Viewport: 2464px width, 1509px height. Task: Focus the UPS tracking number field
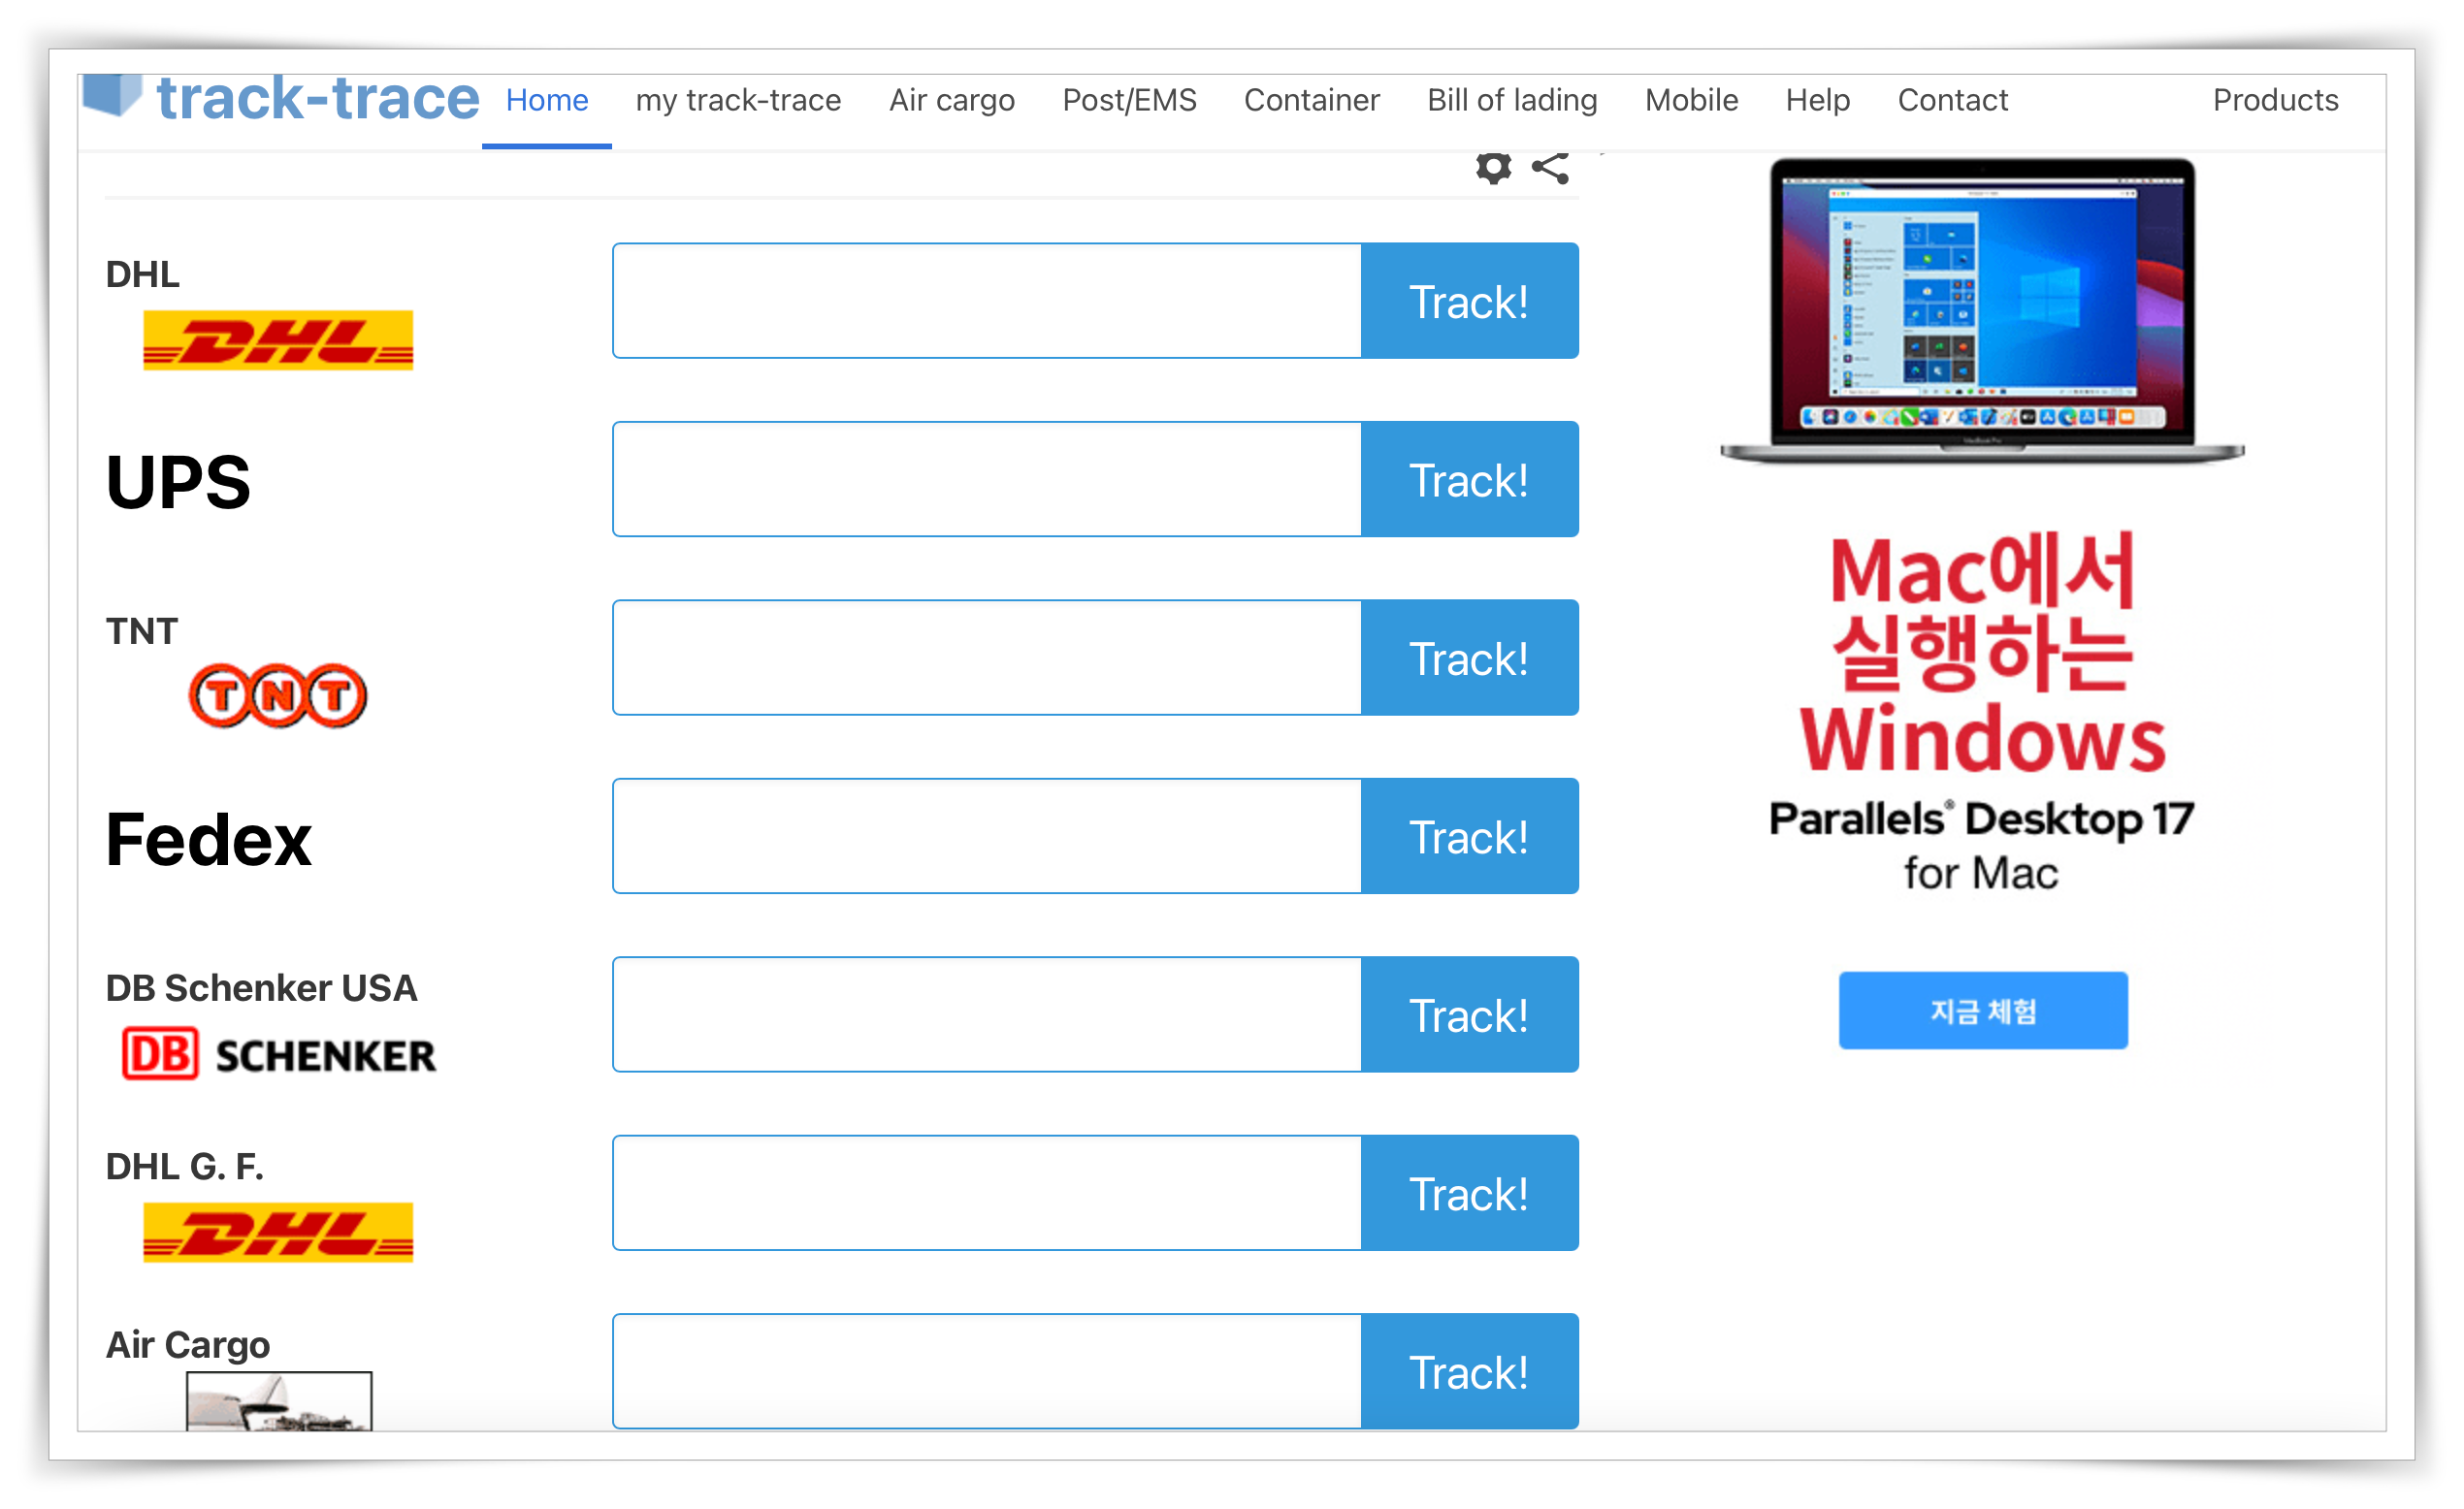(987, 479)
